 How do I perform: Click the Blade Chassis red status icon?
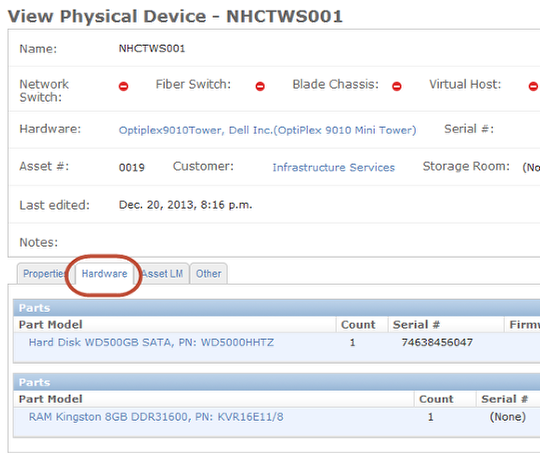pos(397,86)
